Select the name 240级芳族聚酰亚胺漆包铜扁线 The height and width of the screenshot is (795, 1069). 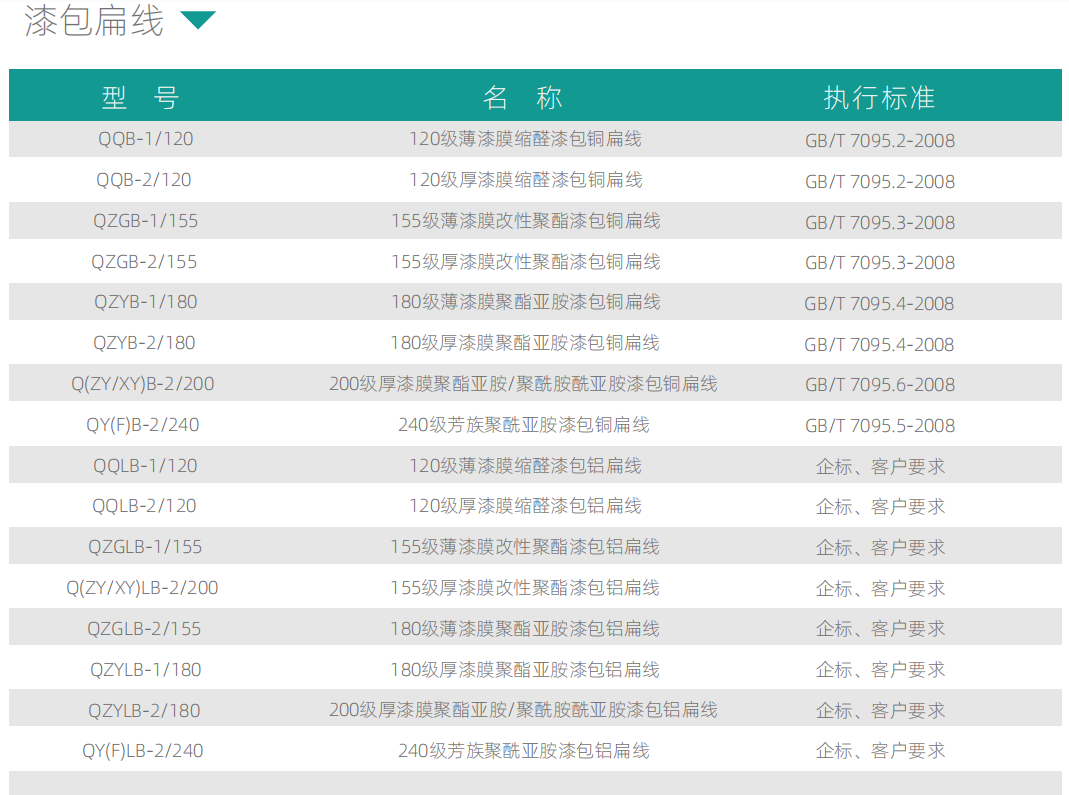(523, 425)
